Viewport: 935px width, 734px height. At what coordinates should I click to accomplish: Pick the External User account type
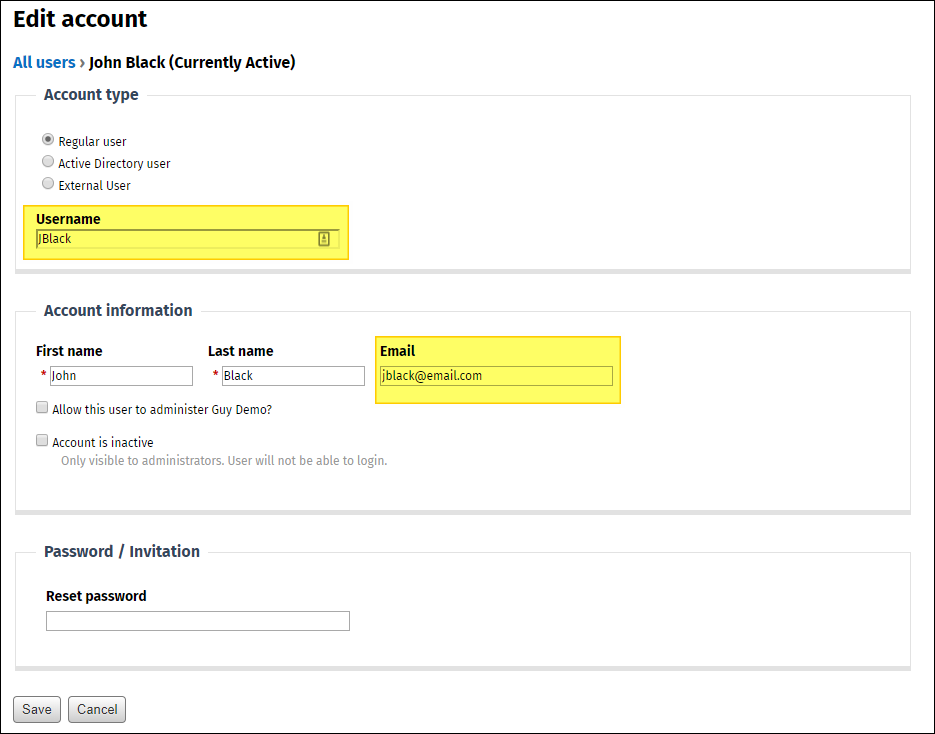click(x=48, y=184)
